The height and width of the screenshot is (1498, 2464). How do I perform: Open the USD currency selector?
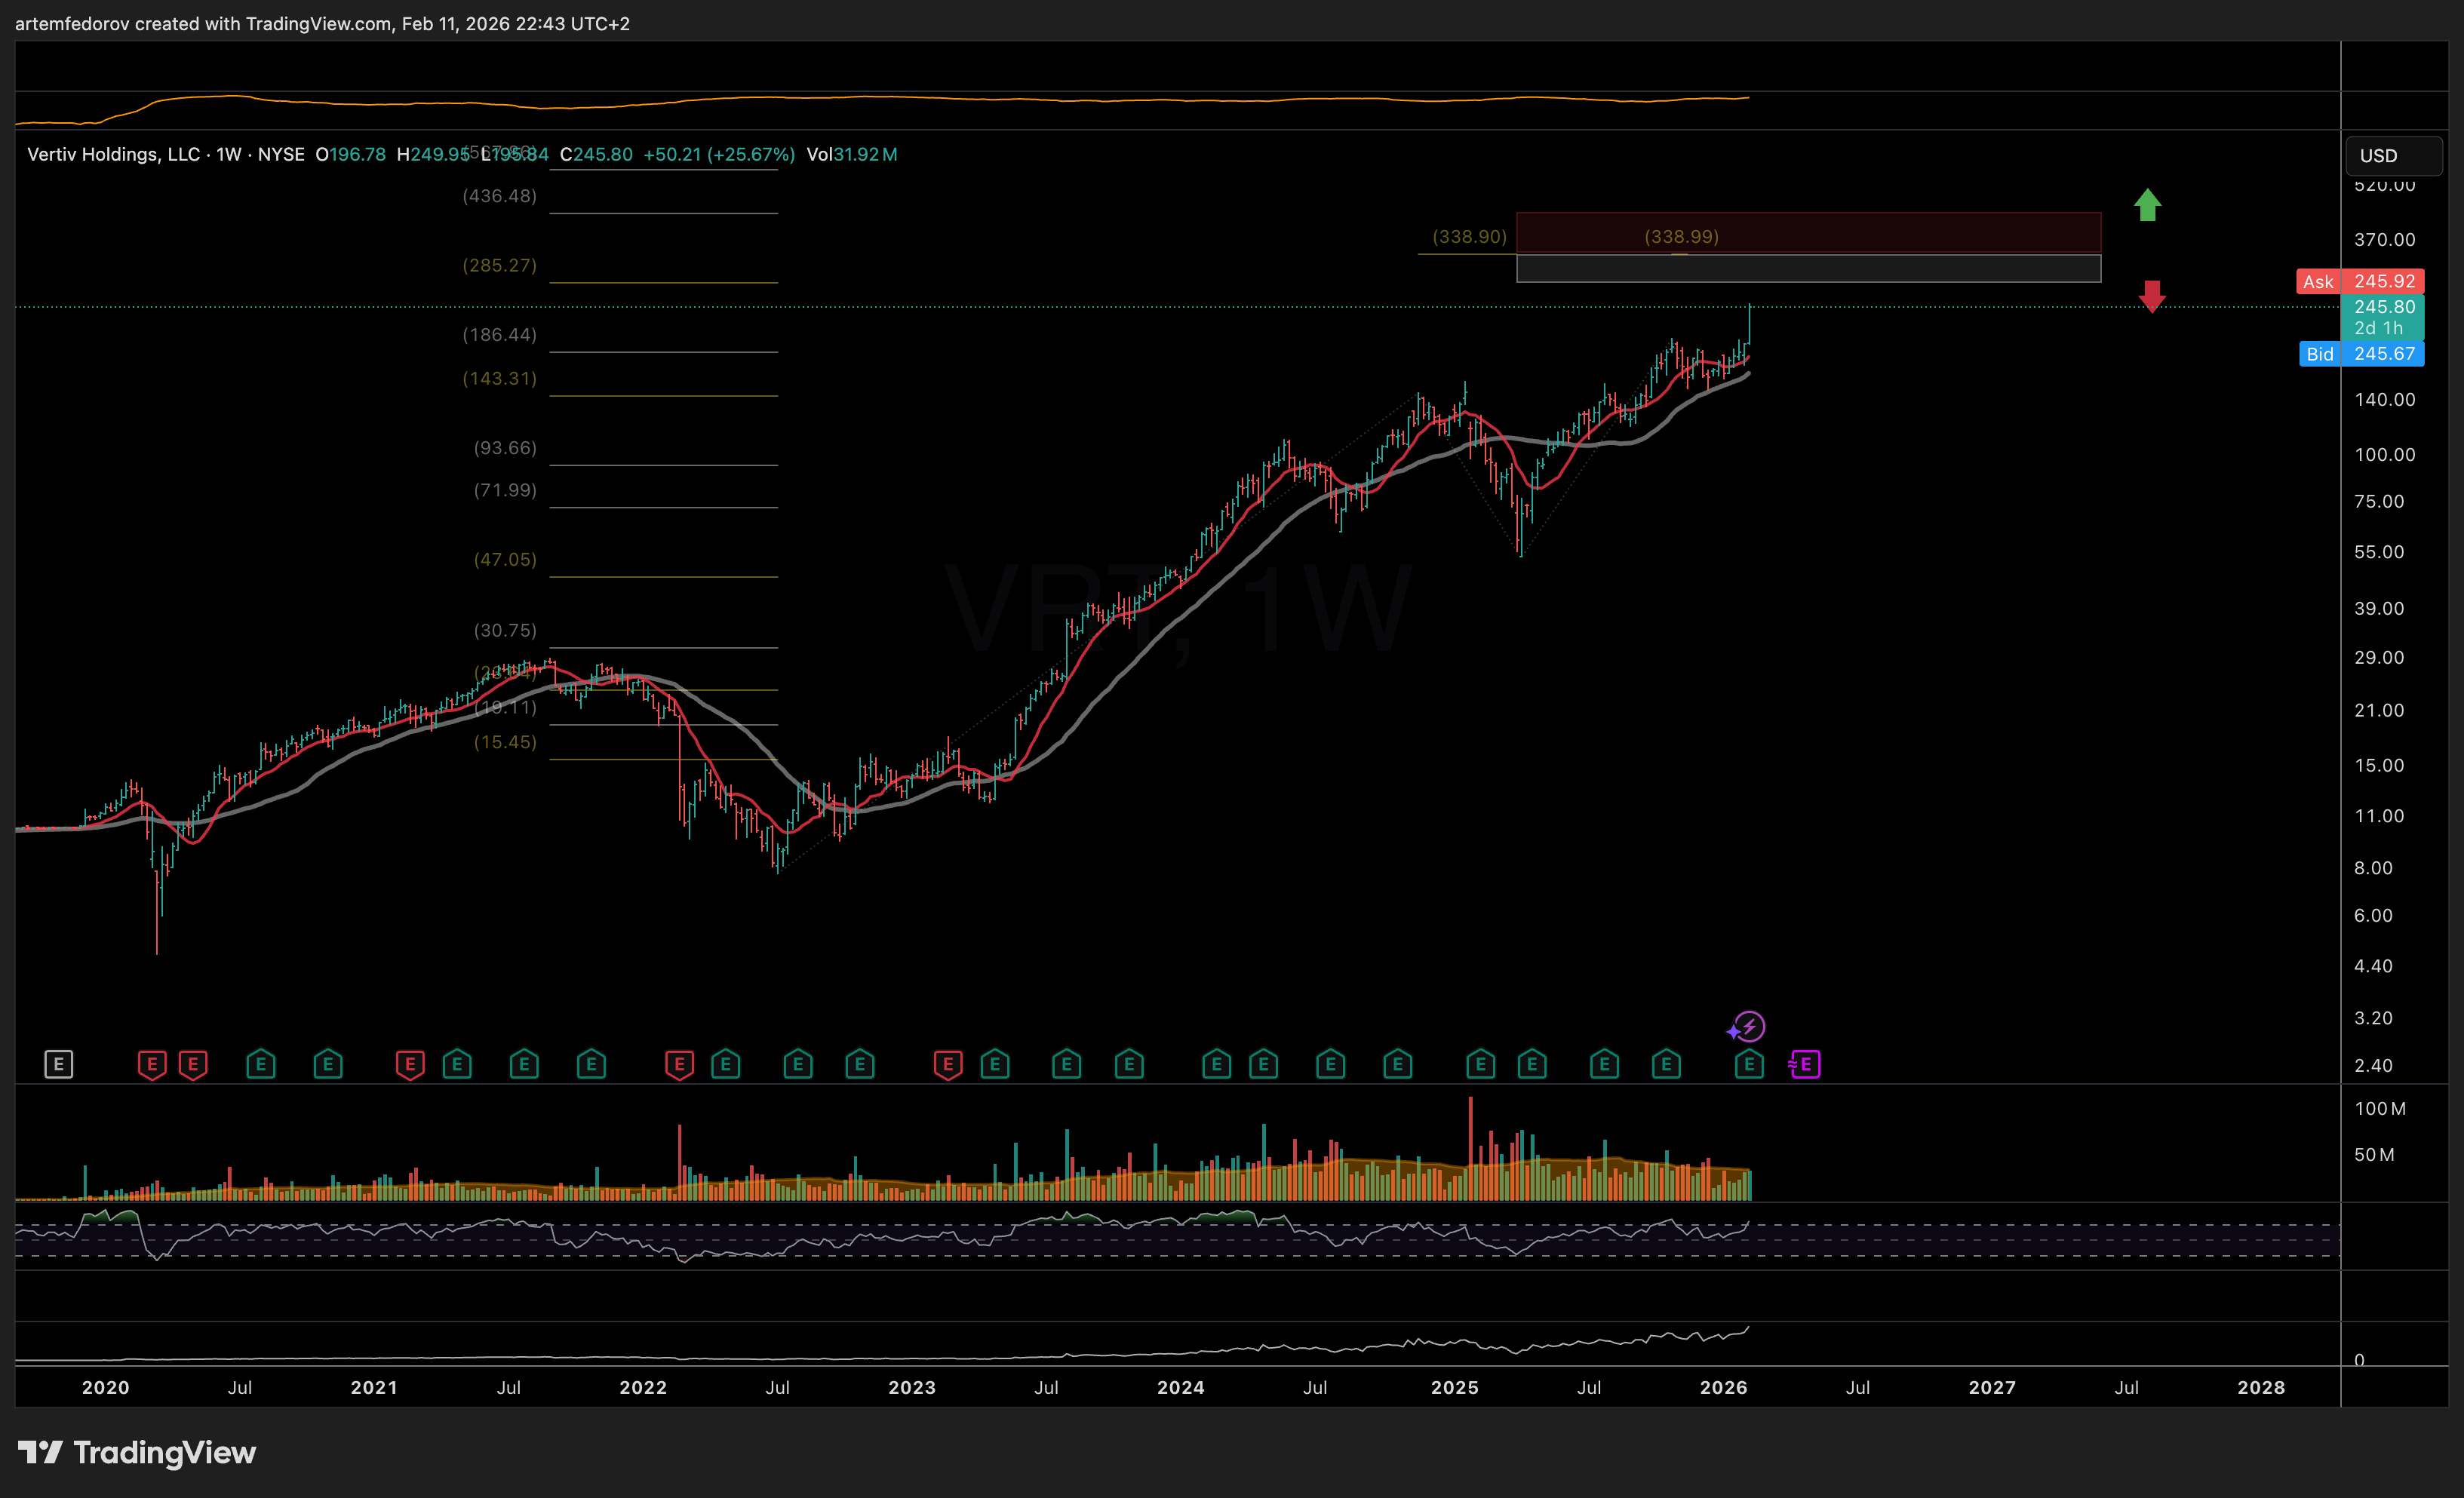click(x=2394, y=155)
